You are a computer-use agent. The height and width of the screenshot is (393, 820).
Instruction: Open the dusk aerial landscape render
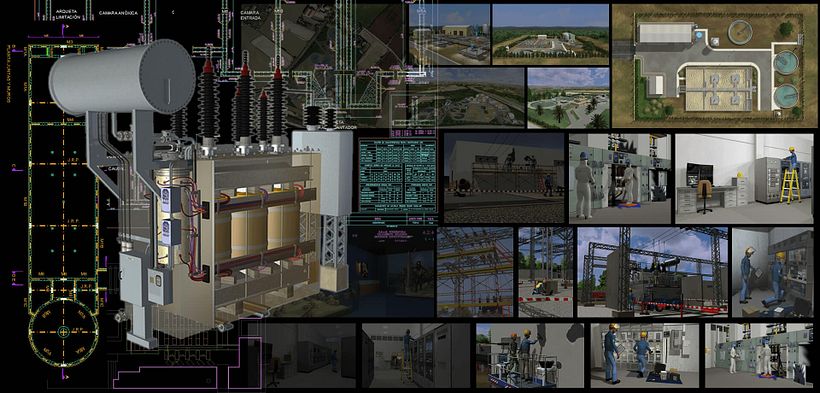465,97
